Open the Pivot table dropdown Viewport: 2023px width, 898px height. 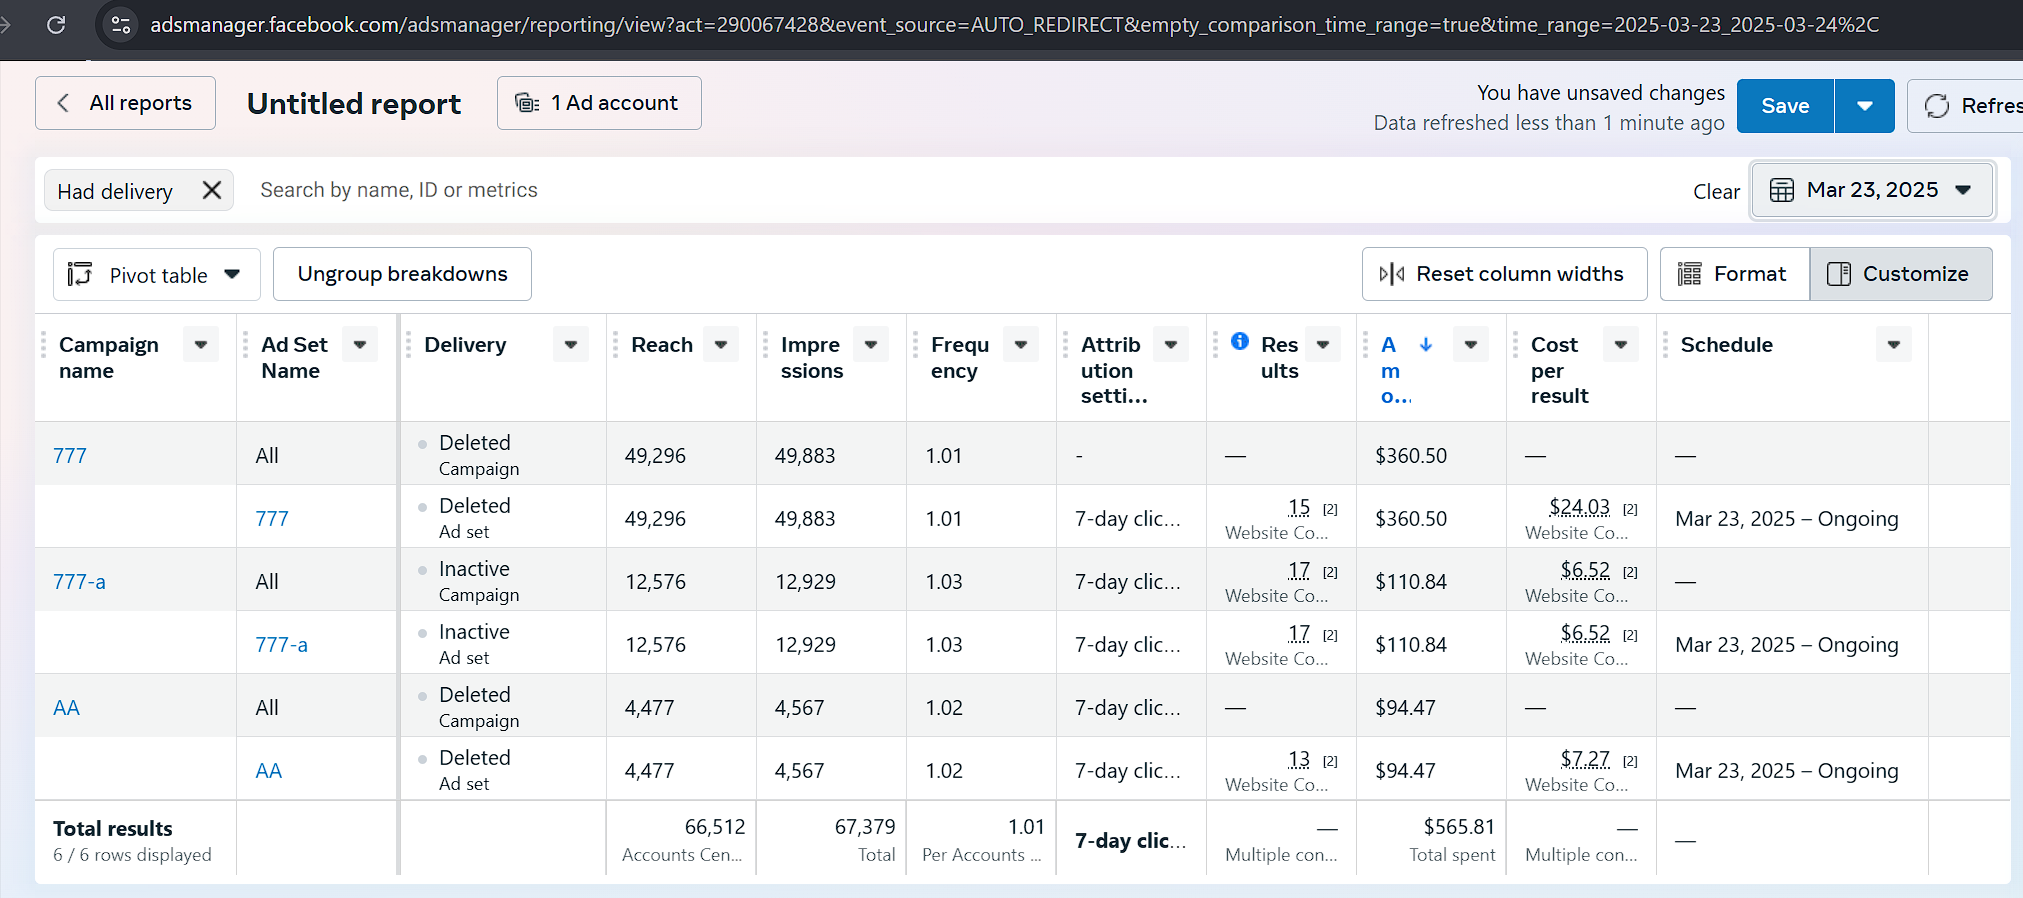pyautogui.click(x=156, y=275)
